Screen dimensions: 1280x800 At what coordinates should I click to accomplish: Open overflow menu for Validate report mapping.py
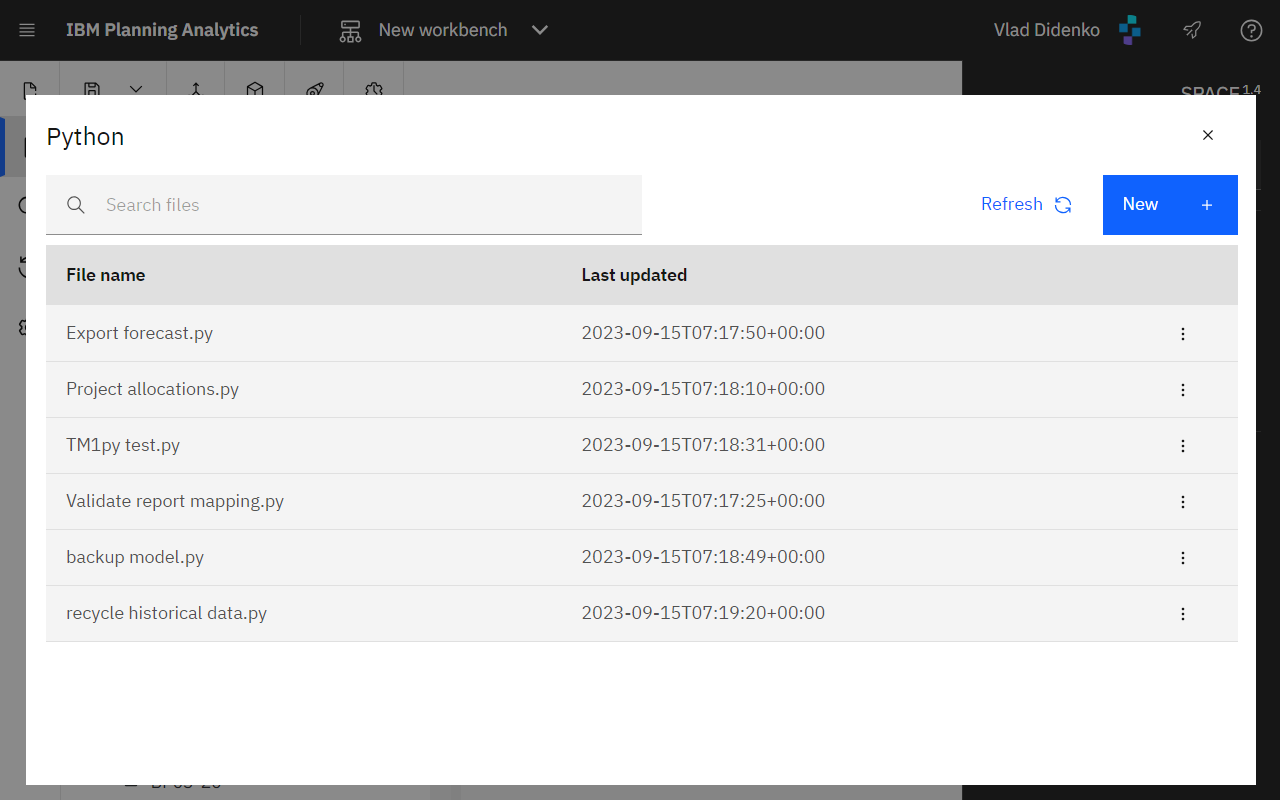[x=1183, y=502]
